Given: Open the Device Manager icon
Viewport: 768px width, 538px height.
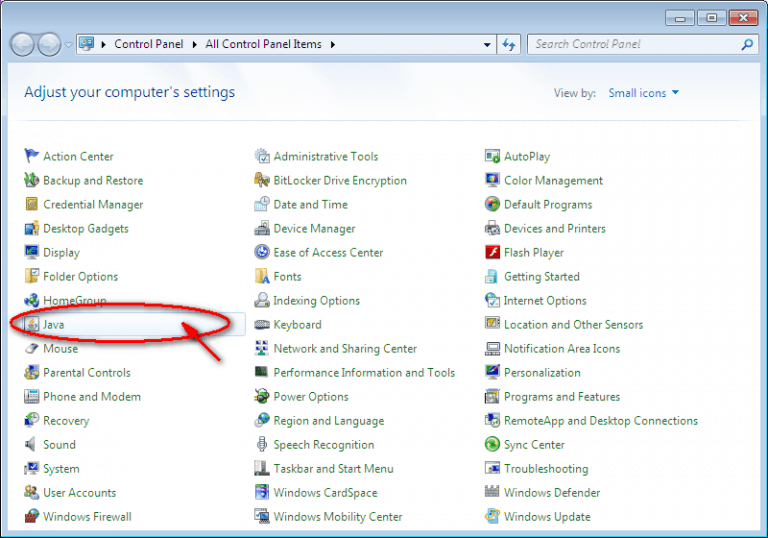Looking at the screenshot, I should coord(262,228).
